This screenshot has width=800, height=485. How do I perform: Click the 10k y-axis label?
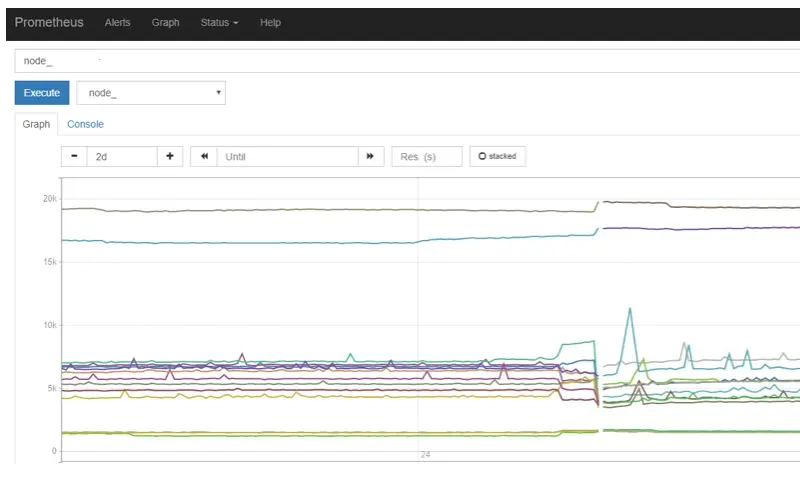[x=50, y=325]
